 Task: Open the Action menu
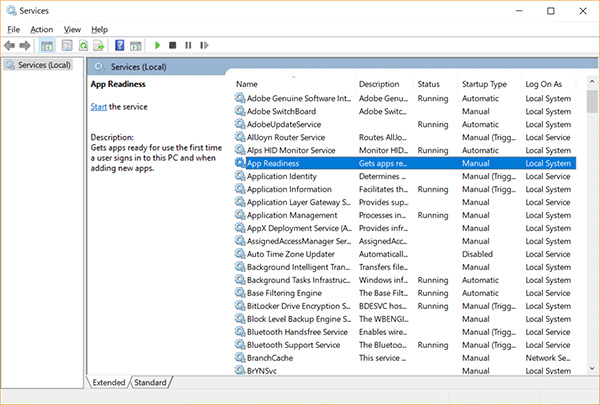(x=41, y=29)
